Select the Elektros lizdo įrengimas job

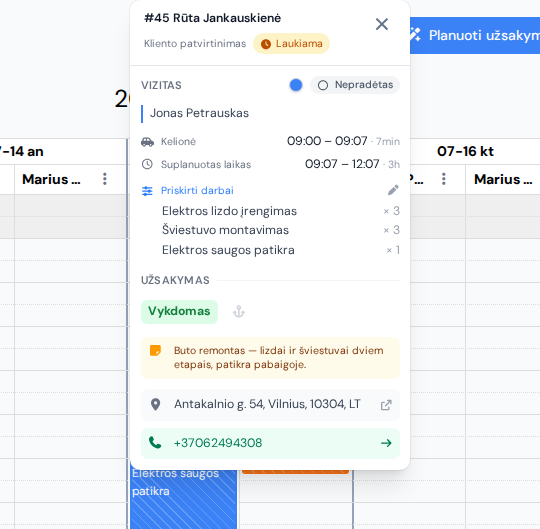coord(229,211)
